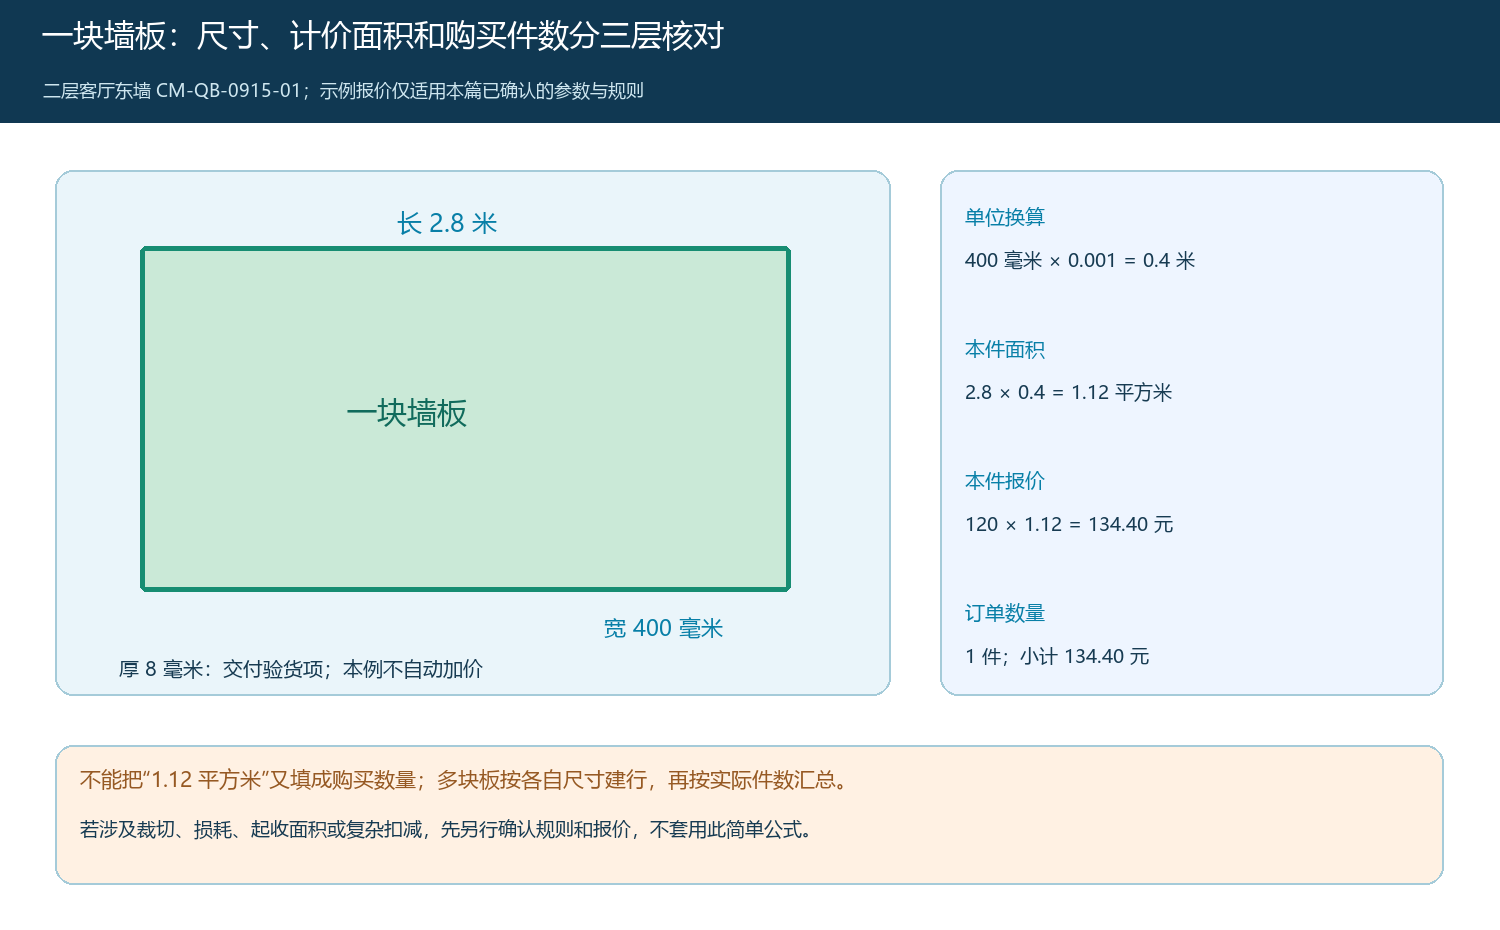
Task: Select the line 1 件；小计 134.40 元
Action: tap(1057, 657)
